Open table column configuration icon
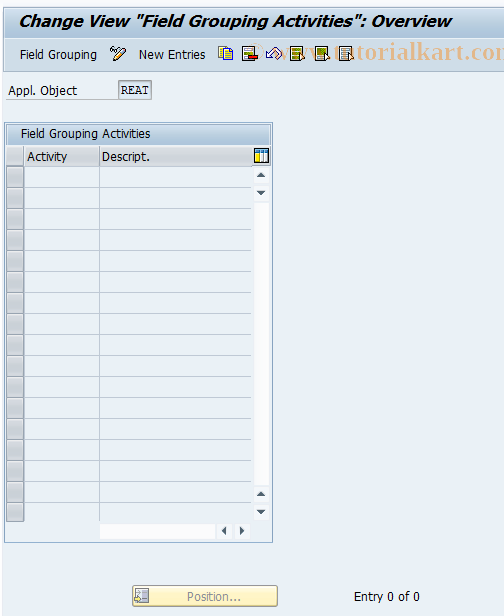The image size is (504, 616). (x=261, y=156)
